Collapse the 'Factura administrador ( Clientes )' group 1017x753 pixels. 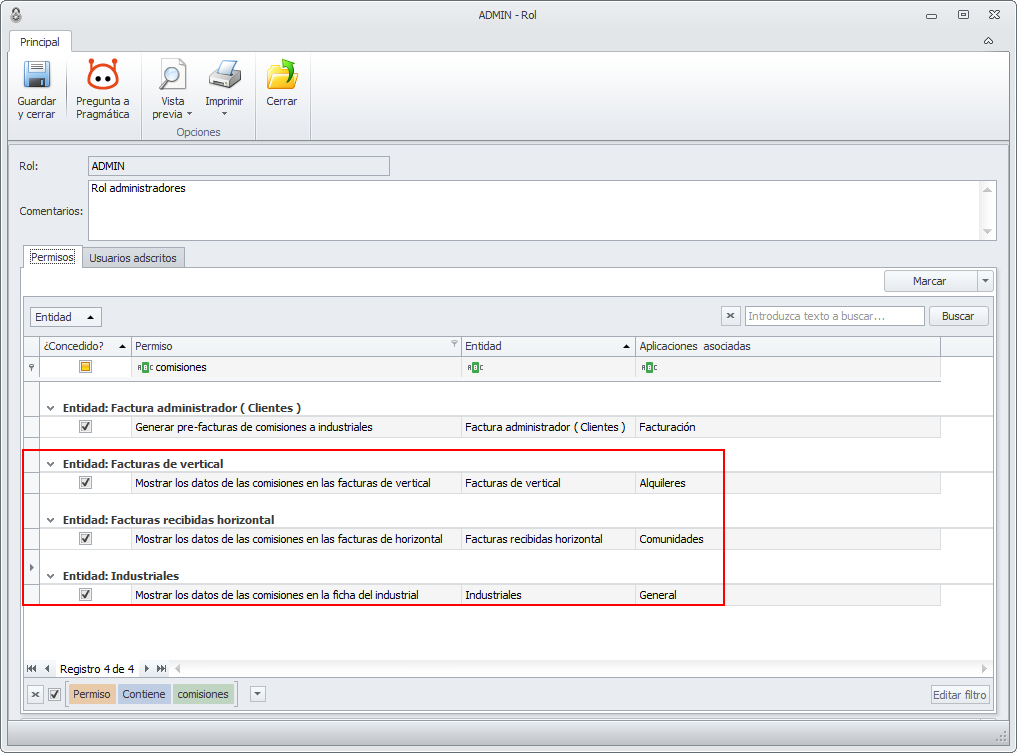coord(51,408)
